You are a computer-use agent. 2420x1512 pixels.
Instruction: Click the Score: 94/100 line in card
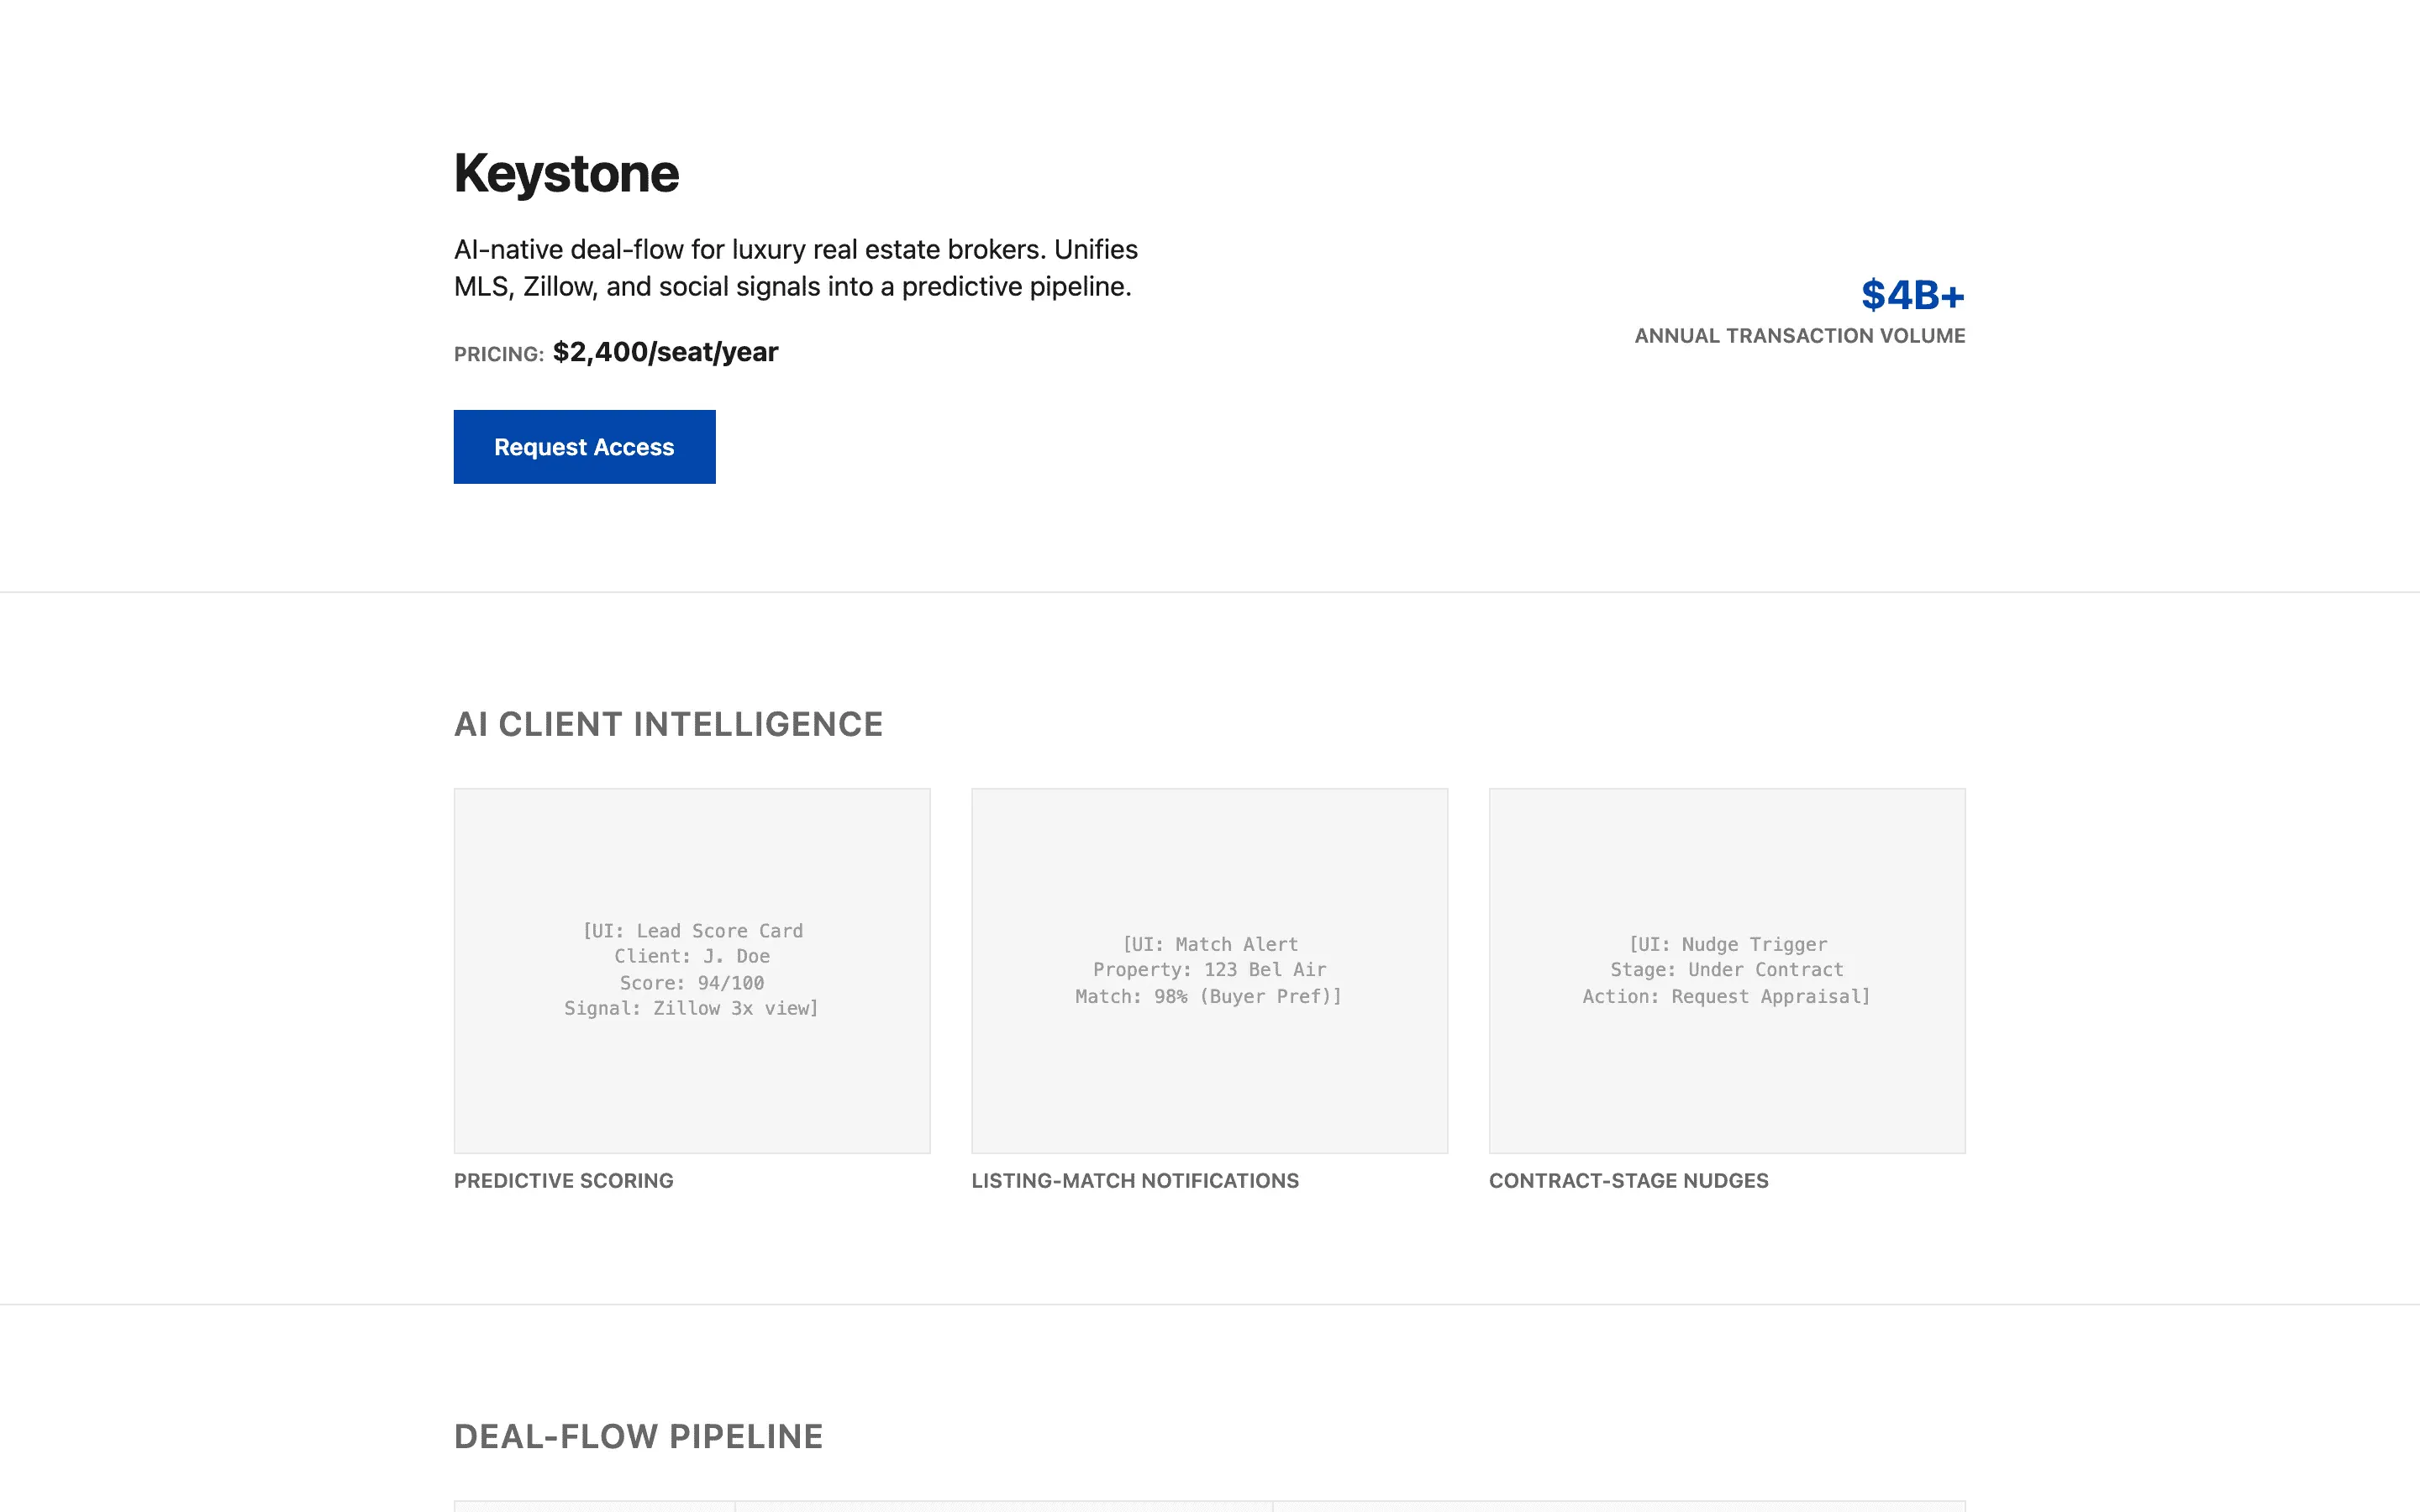point(692,983)
